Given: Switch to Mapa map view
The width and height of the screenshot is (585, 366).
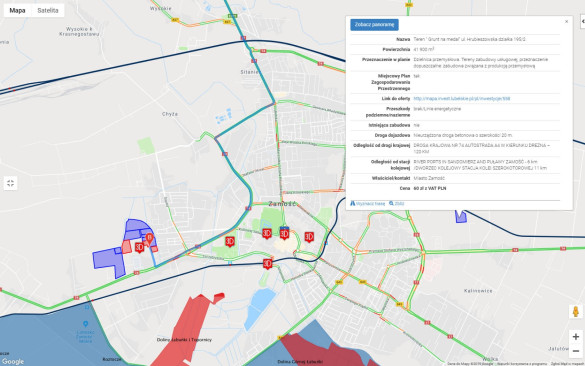Looking at the screenshot, I should tap(18, 10).
